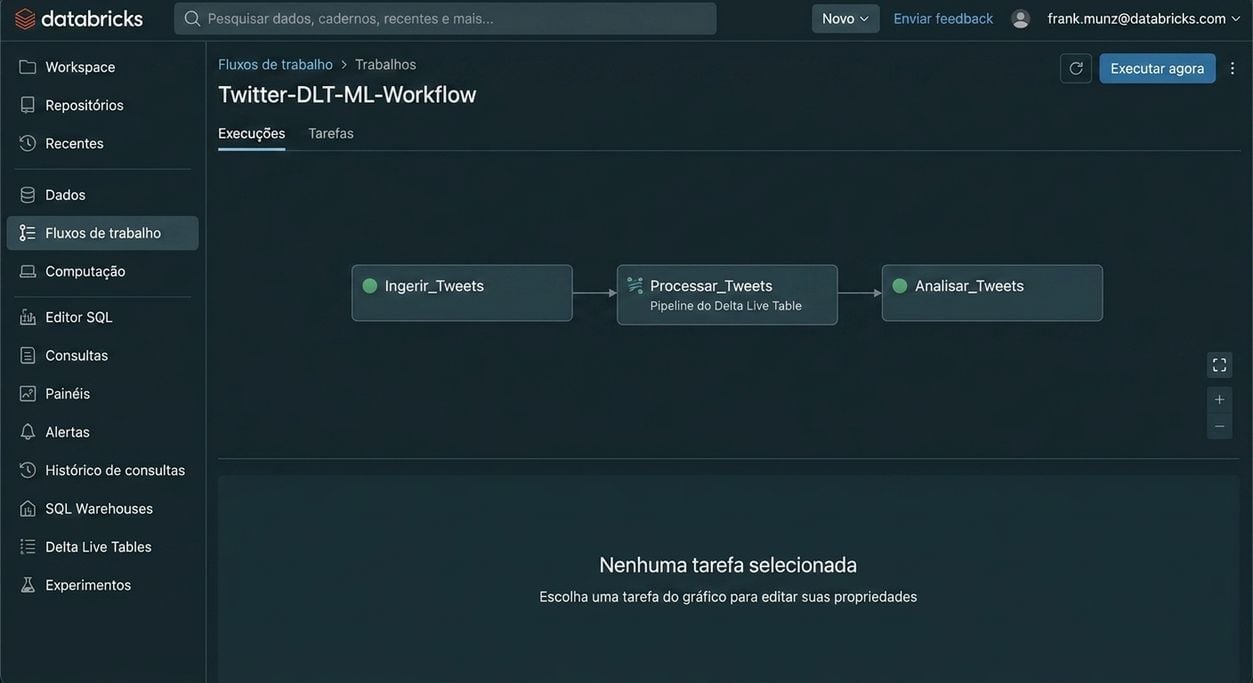Viewport: 1253px width, 683px height.
Task: Open Editor SQL from the sidebar
Action: 102,317
